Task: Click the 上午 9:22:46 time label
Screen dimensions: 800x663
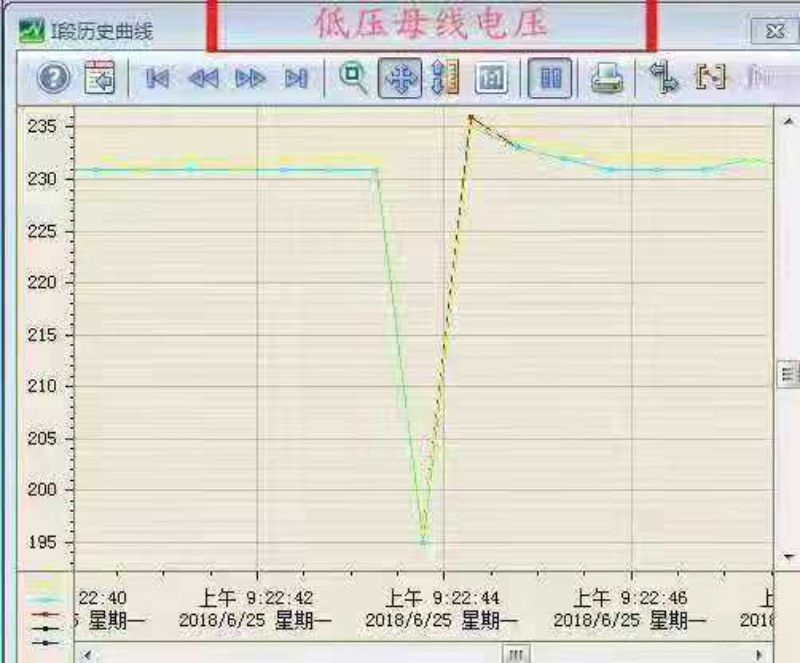Action: click(630, 598)
